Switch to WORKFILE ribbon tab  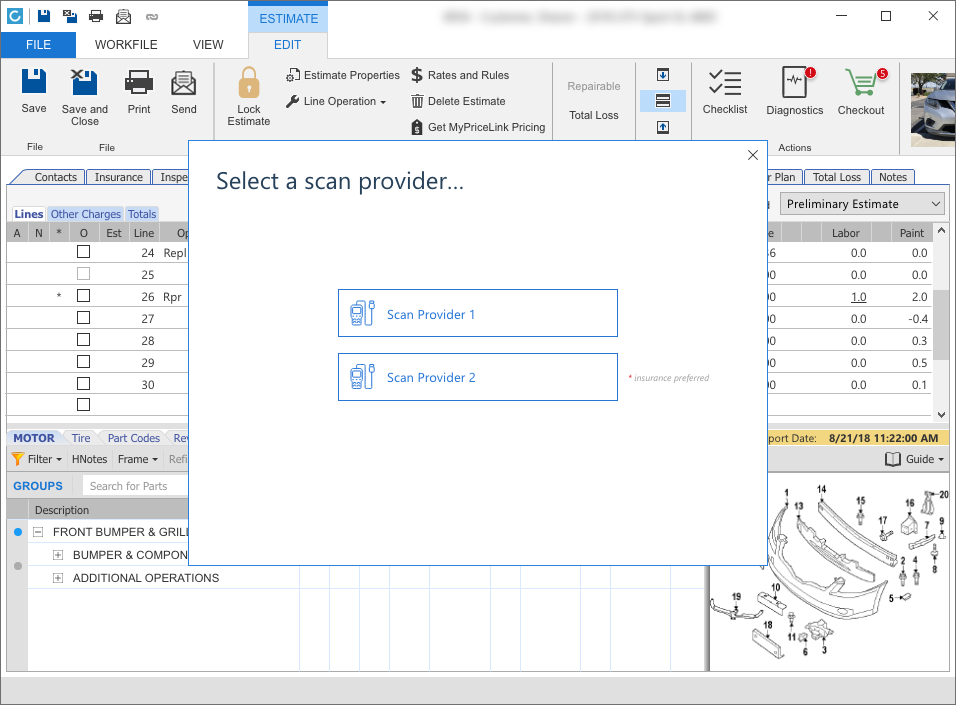click(x=126, y=45)
